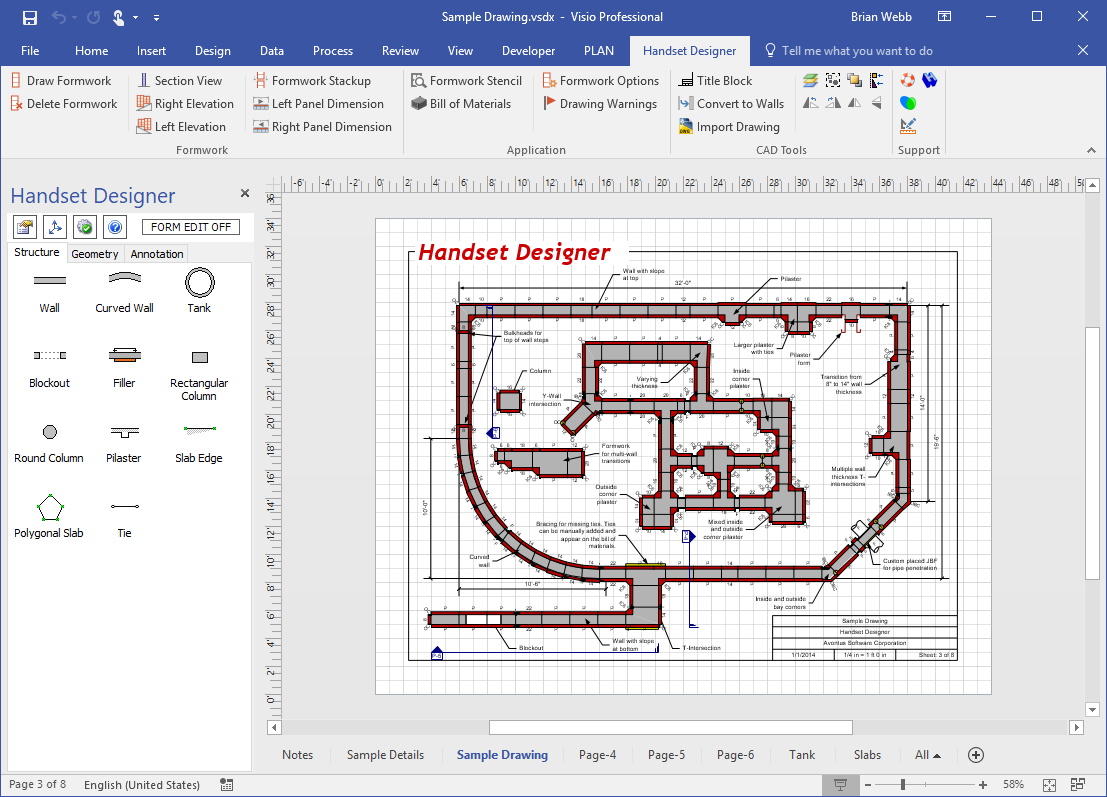This screenshot has height=797, width=1107.
Task: Click the rotate left triangle icon
Action: click(810, 103)
